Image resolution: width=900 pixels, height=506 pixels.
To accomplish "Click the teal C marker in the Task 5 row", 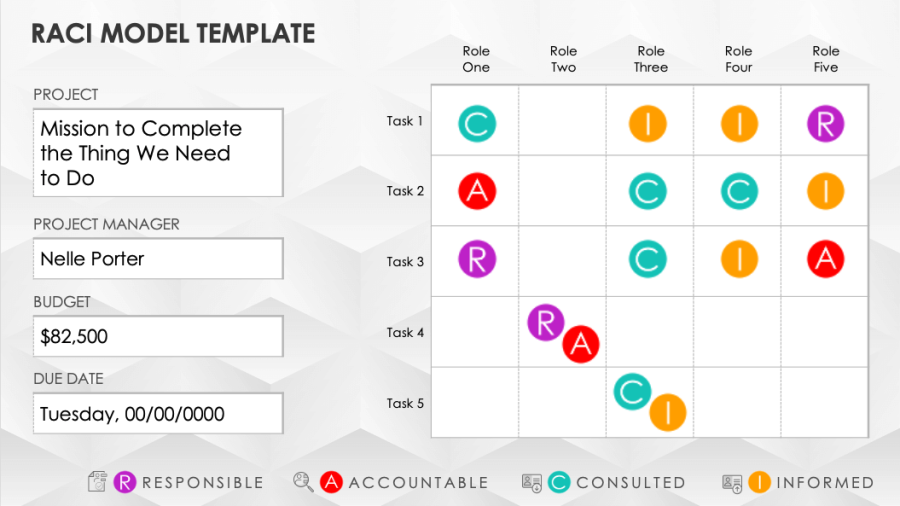I will point(632,391).
